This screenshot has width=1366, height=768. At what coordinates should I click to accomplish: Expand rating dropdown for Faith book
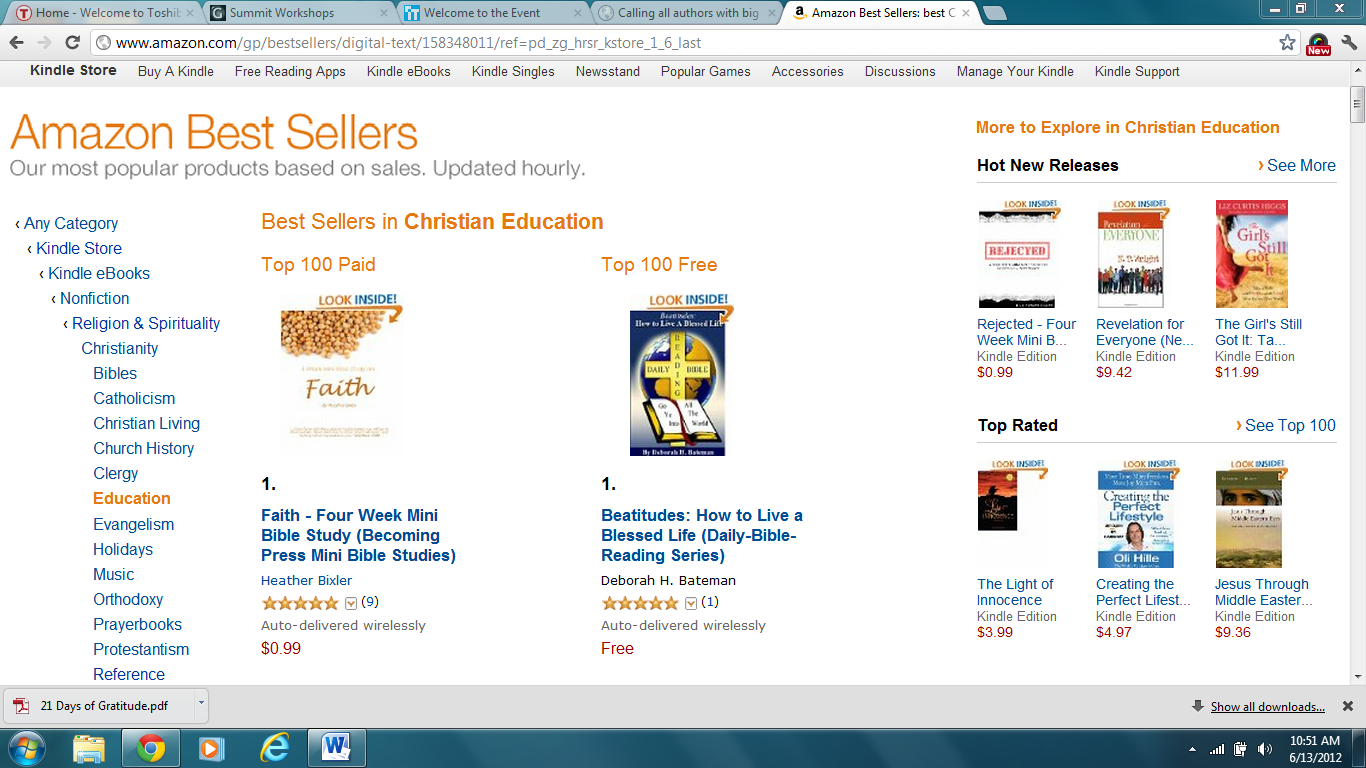pyautogui.click(x=351, y=603)
